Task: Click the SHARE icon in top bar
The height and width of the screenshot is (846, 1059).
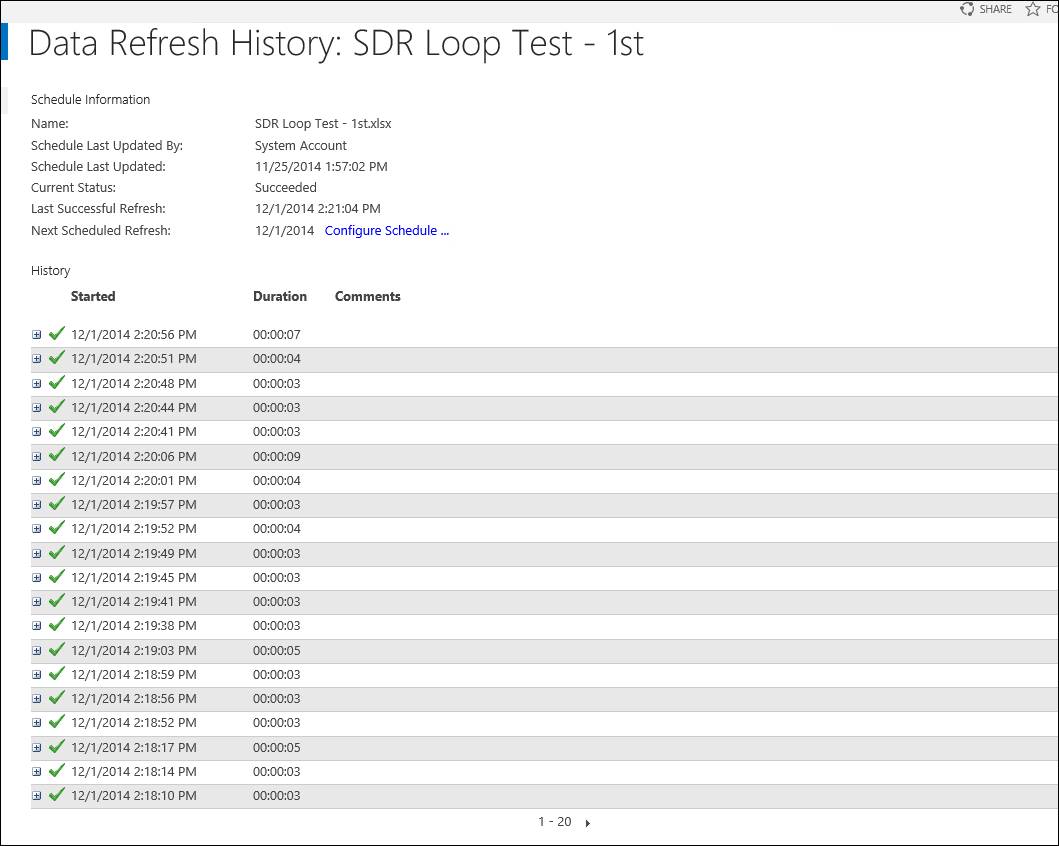Action: [967, 9]
